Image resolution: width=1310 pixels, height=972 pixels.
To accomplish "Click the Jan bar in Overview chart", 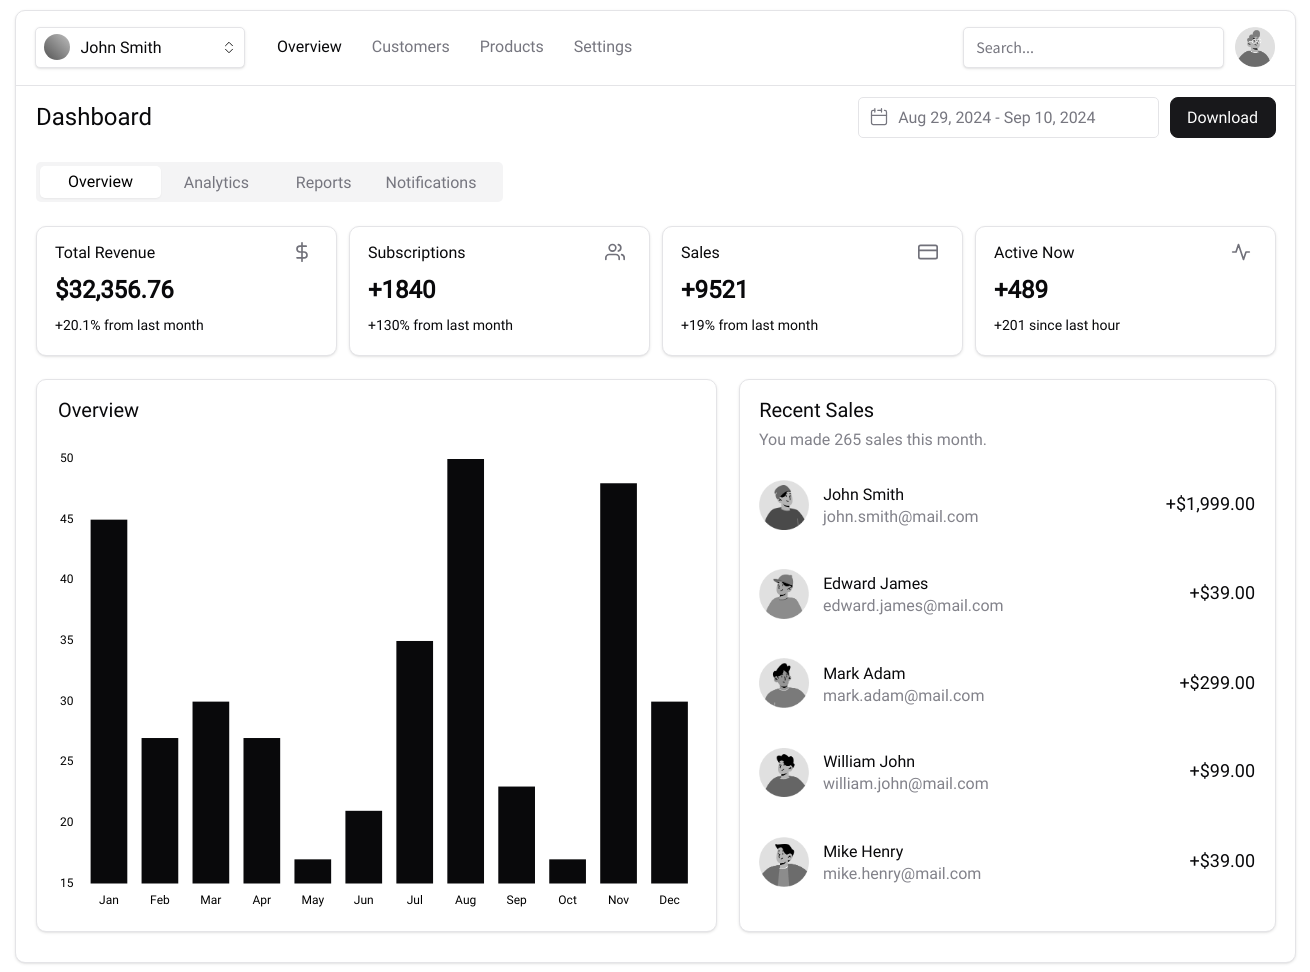I will coord(109,701).
